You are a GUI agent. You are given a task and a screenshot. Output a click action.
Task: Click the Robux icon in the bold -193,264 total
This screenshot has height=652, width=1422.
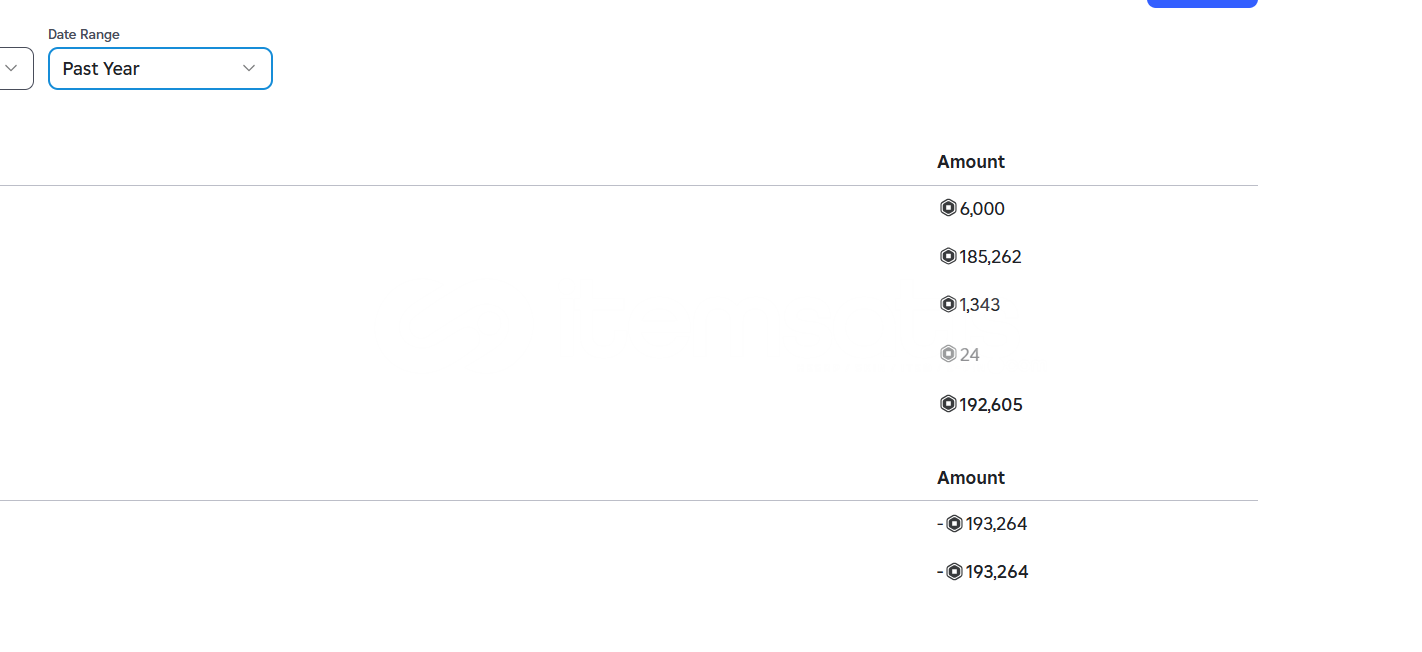(954, 571)
